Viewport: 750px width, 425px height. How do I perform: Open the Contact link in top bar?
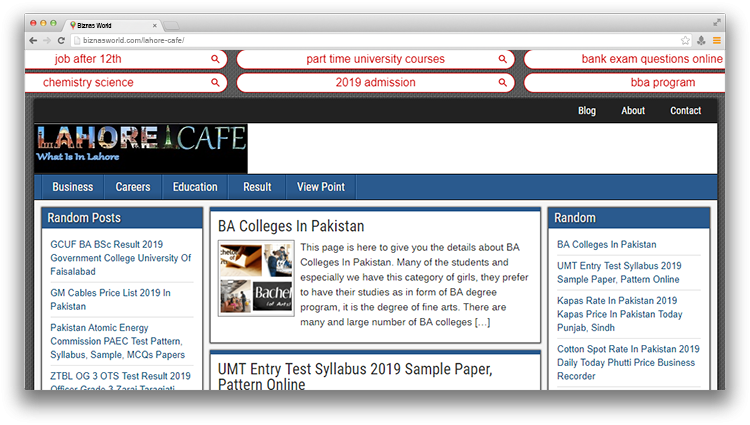point(685,111)
